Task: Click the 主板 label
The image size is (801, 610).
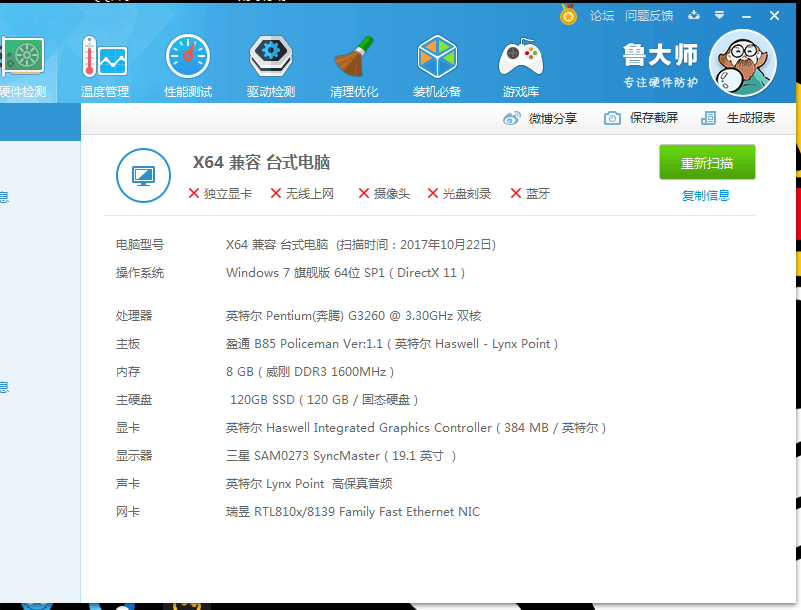Action: pos(128,344)
